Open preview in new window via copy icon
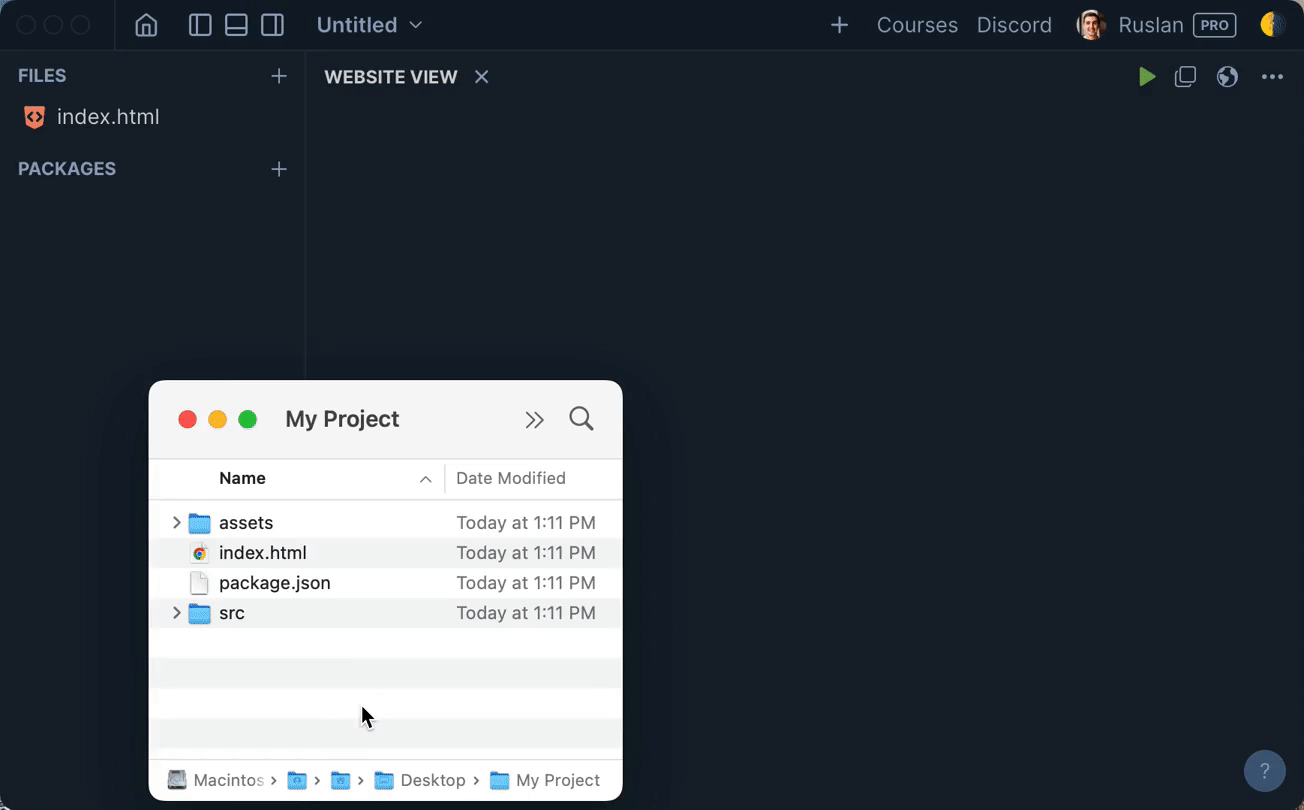 (1186, 76)
